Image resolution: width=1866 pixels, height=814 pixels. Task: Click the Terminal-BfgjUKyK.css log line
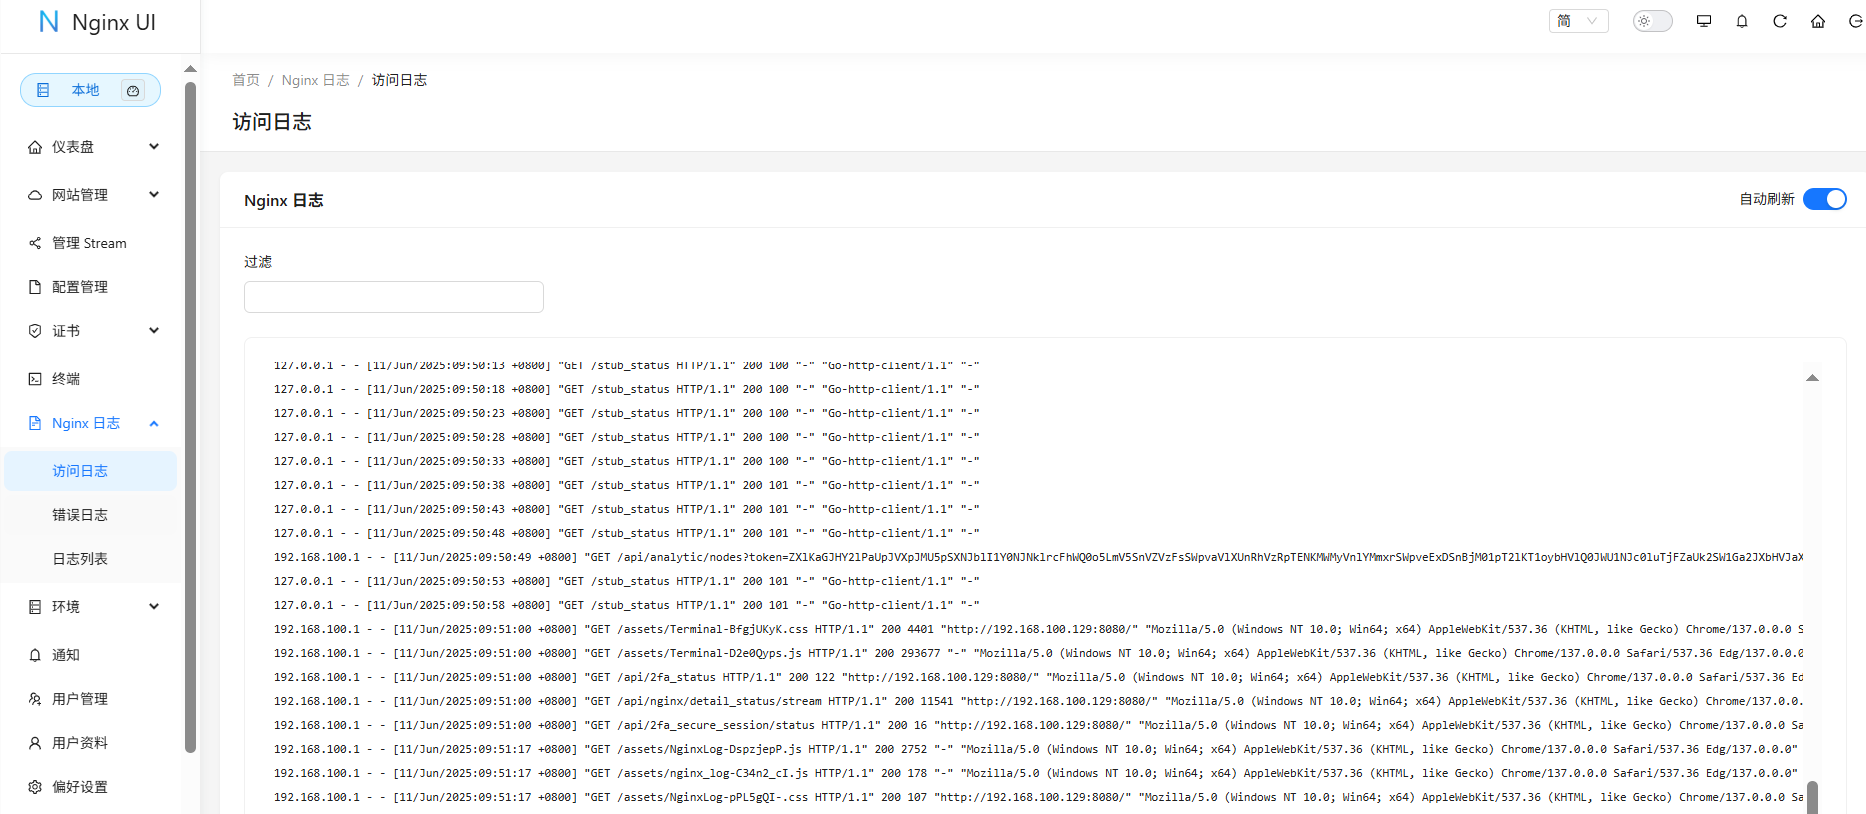(x=1038, y=629)
